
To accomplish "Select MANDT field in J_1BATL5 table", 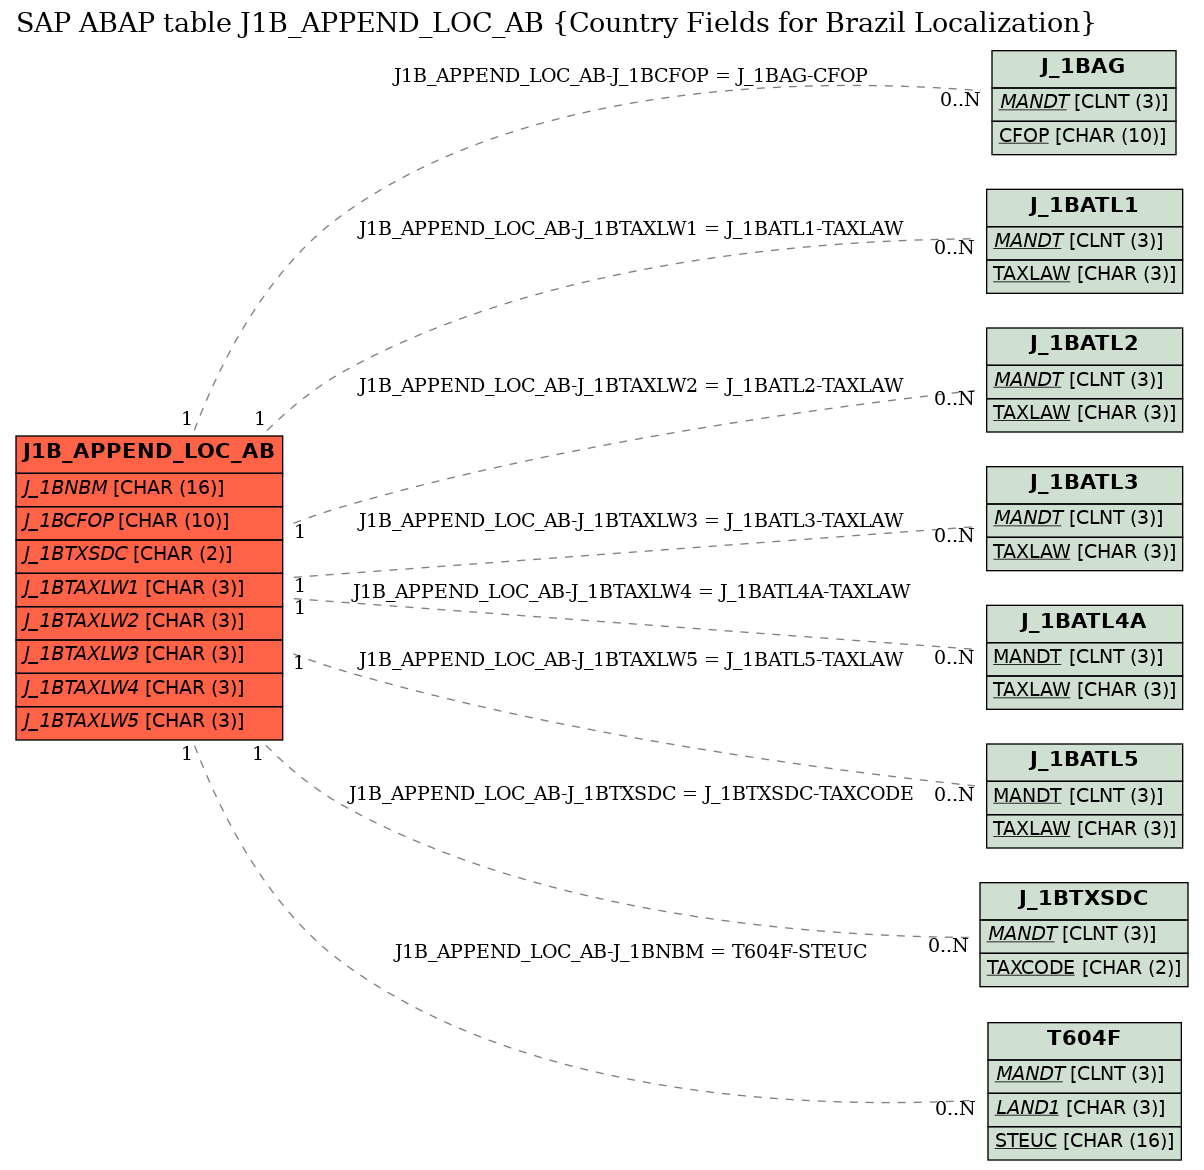I will (x=1084, y=797).
